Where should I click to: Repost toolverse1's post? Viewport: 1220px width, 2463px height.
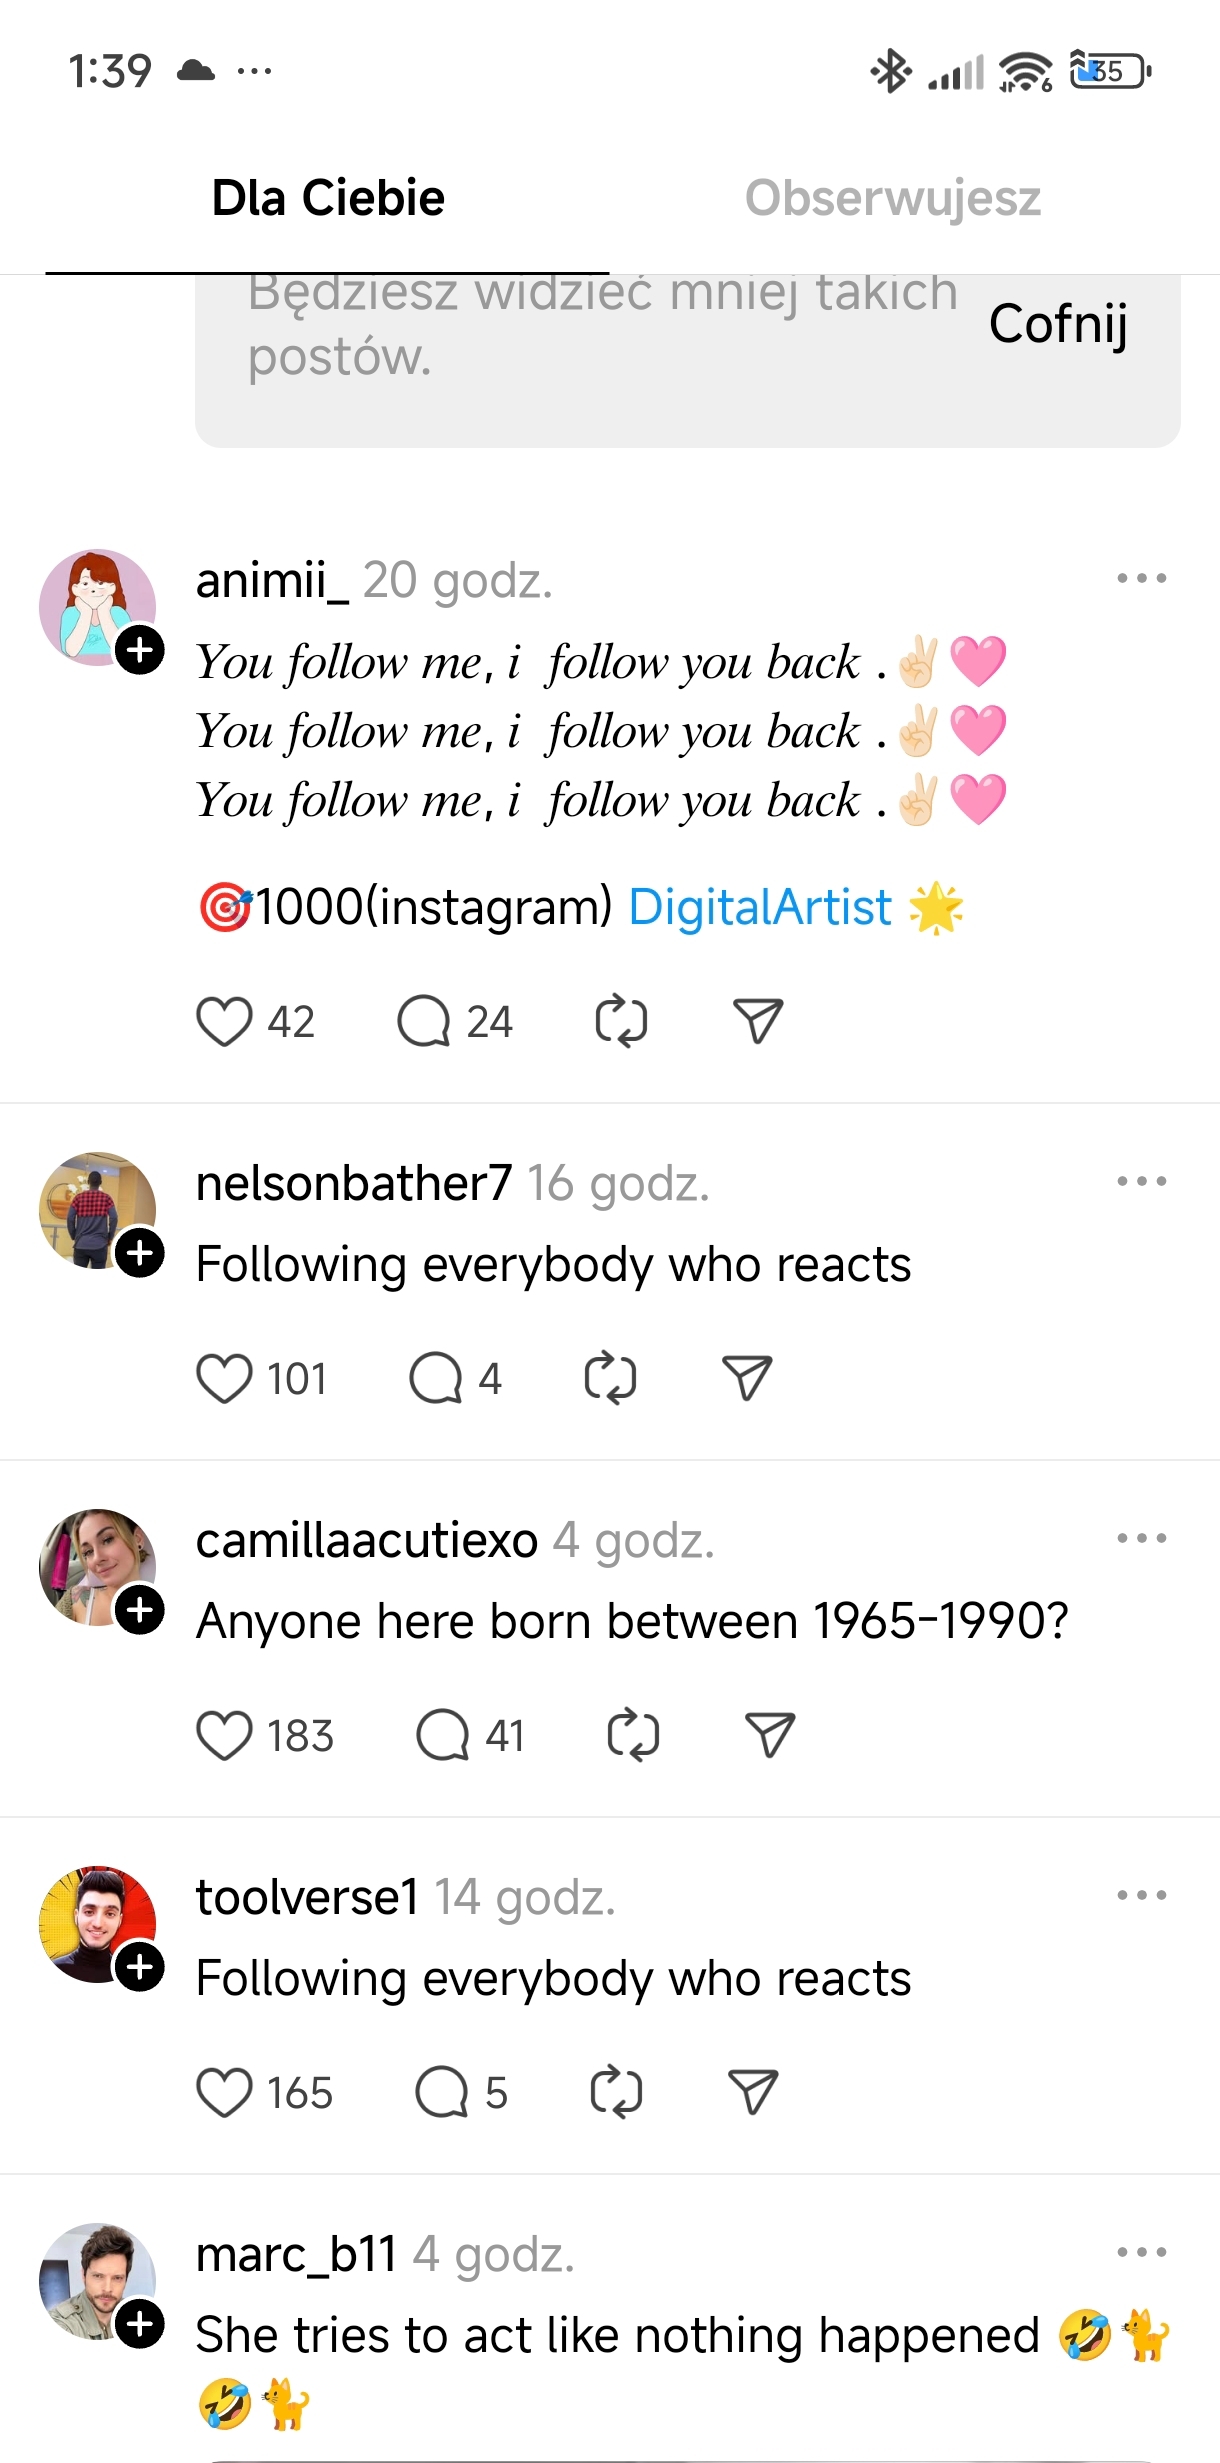(616, 2092)
